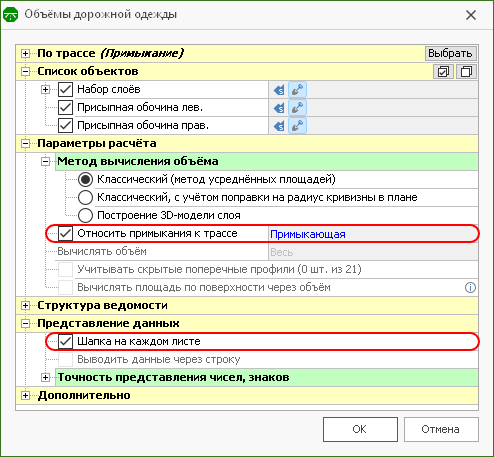Confirm dialog with OK button
494x457 pixels.
pyautogui.click(x=360, y=429)
